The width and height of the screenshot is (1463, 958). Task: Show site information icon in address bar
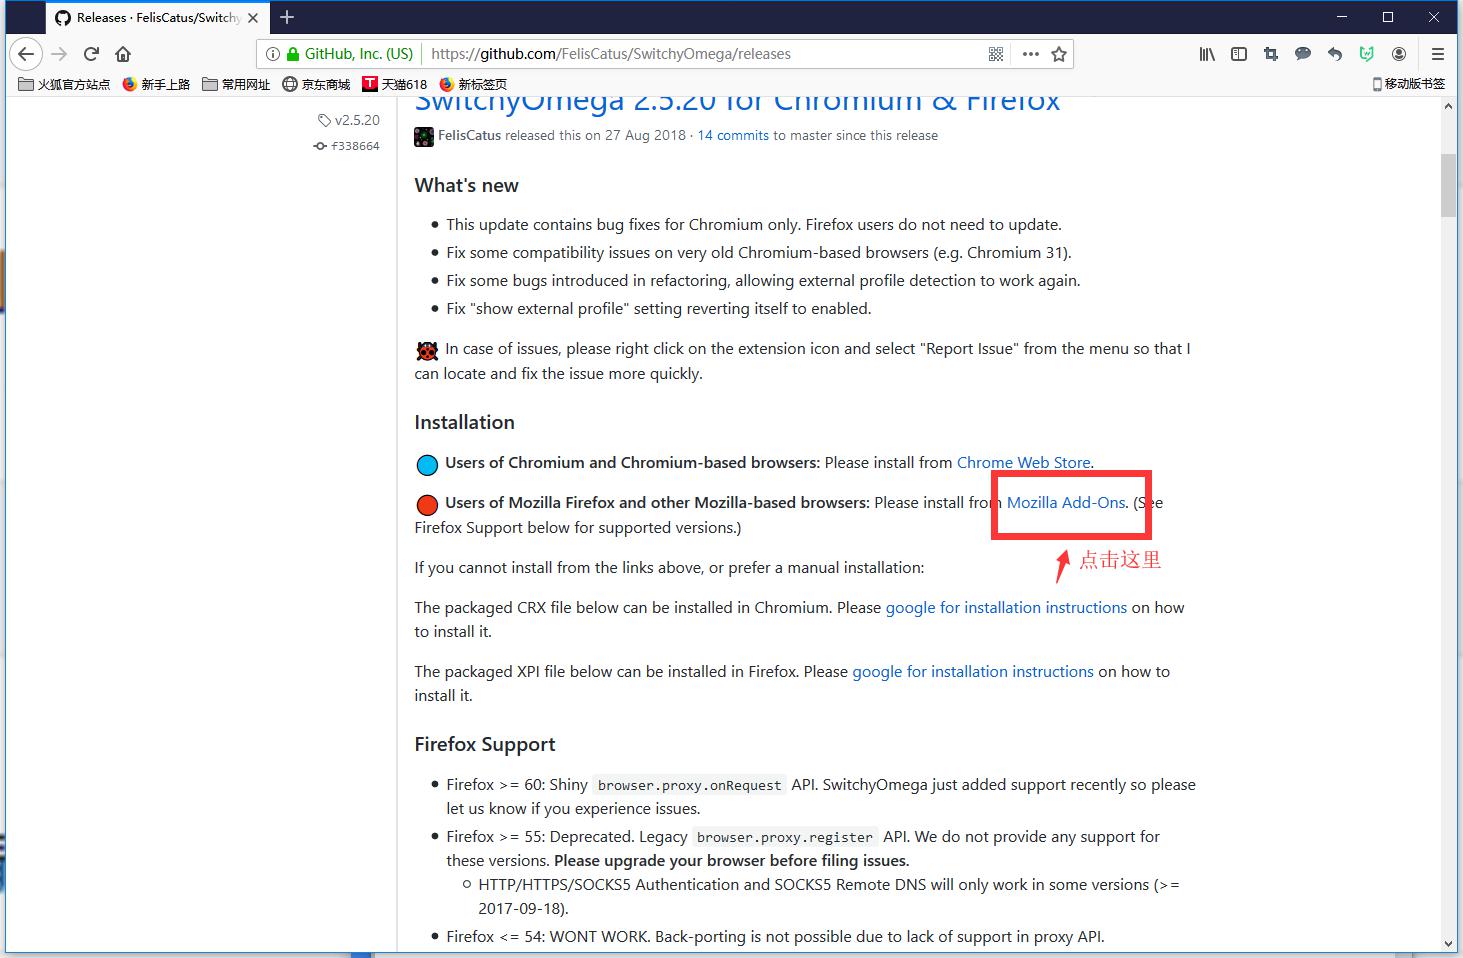[272, 54]
